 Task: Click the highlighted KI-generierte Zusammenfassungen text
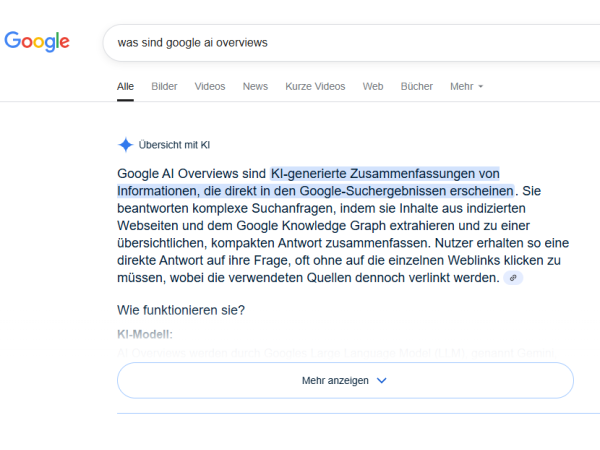click(315, 182)
